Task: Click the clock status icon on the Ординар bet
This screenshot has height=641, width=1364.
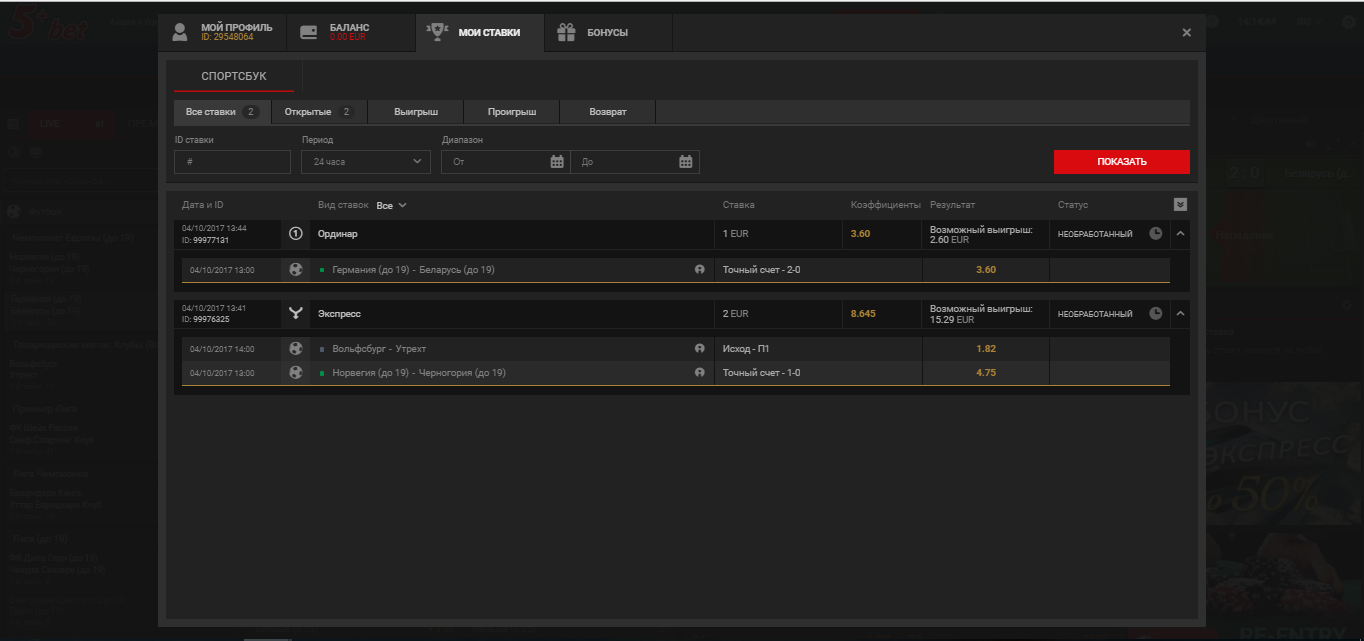Action: 1156,234
